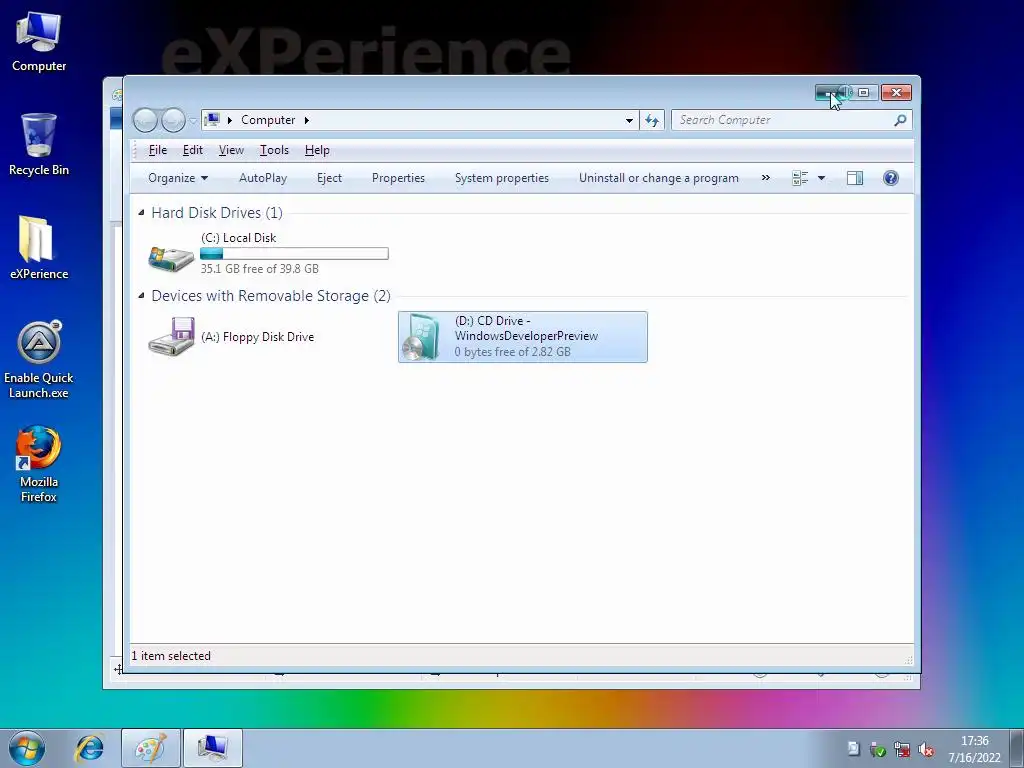Open the recent pages dropdown arrow

pyautogui.click(x=193, y=121)
